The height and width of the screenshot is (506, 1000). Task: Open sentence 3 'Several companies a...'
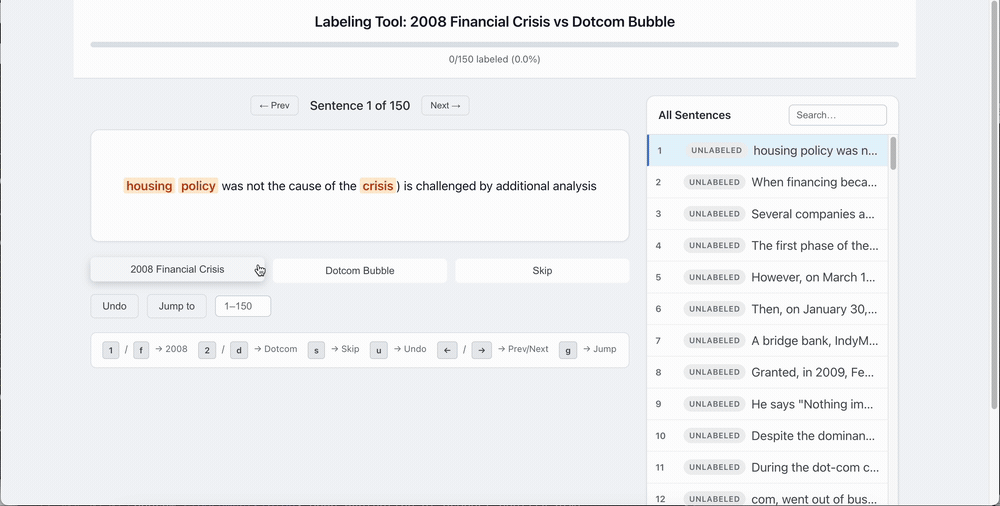(767, 214)
